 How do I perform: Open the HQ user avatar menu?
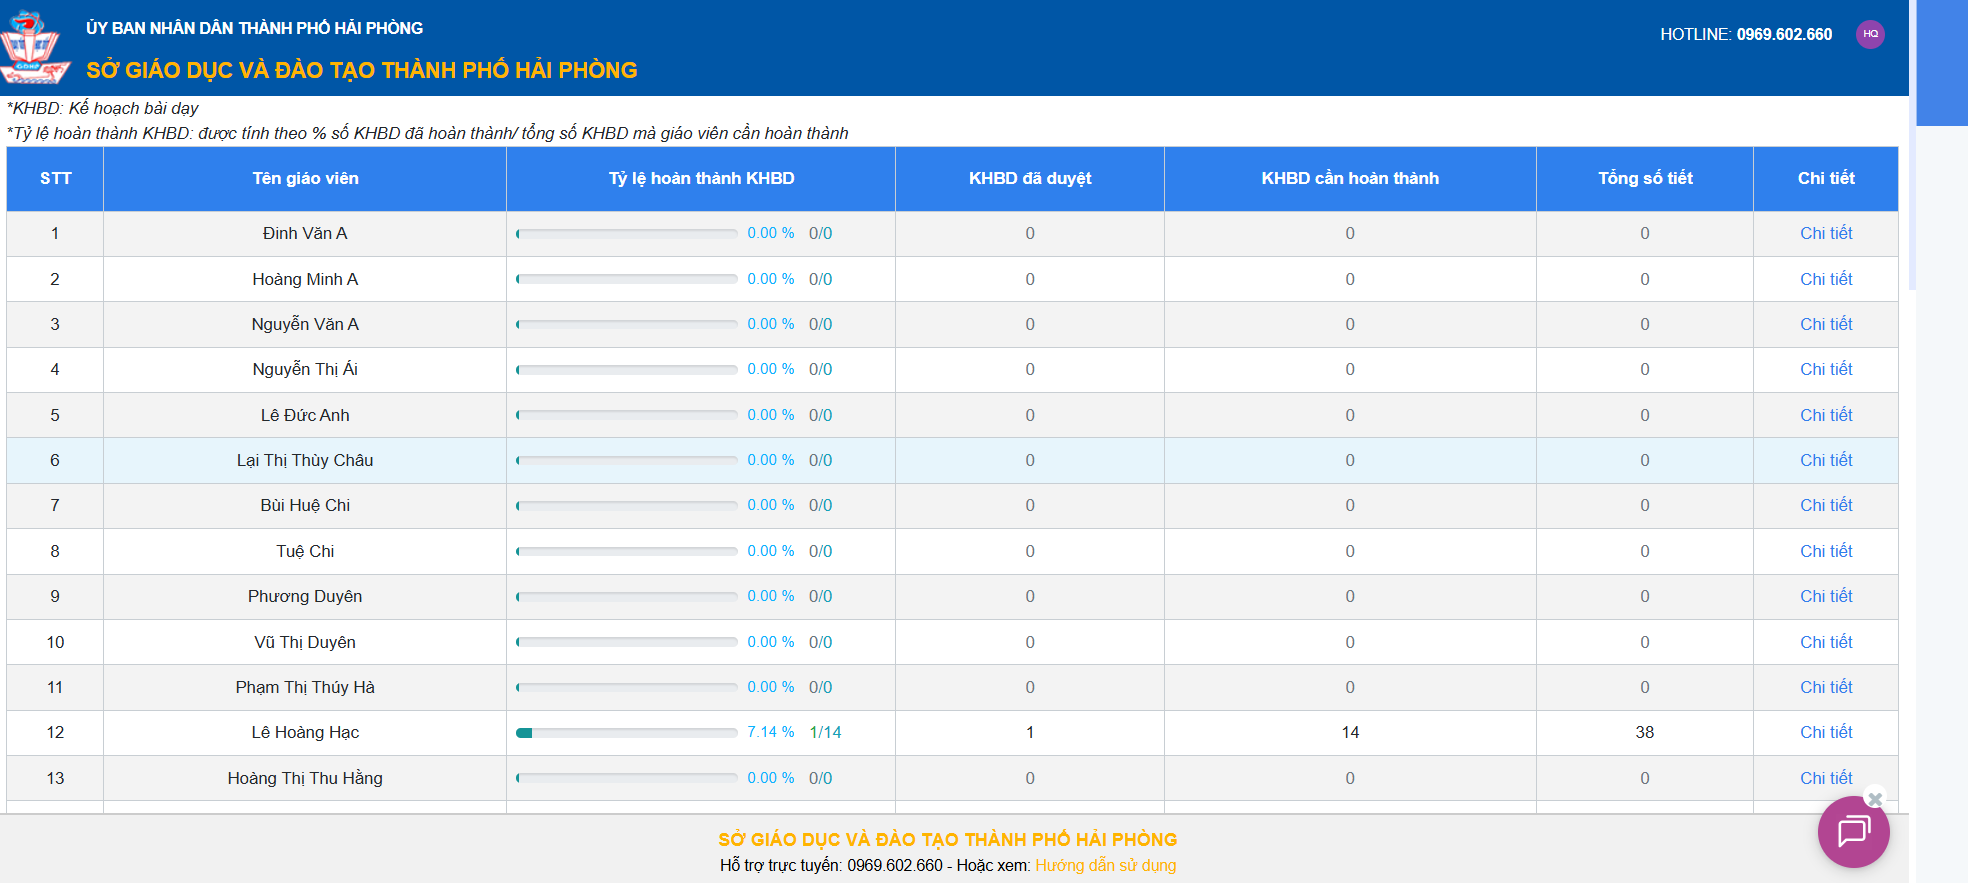click(x=1870, y=34)
